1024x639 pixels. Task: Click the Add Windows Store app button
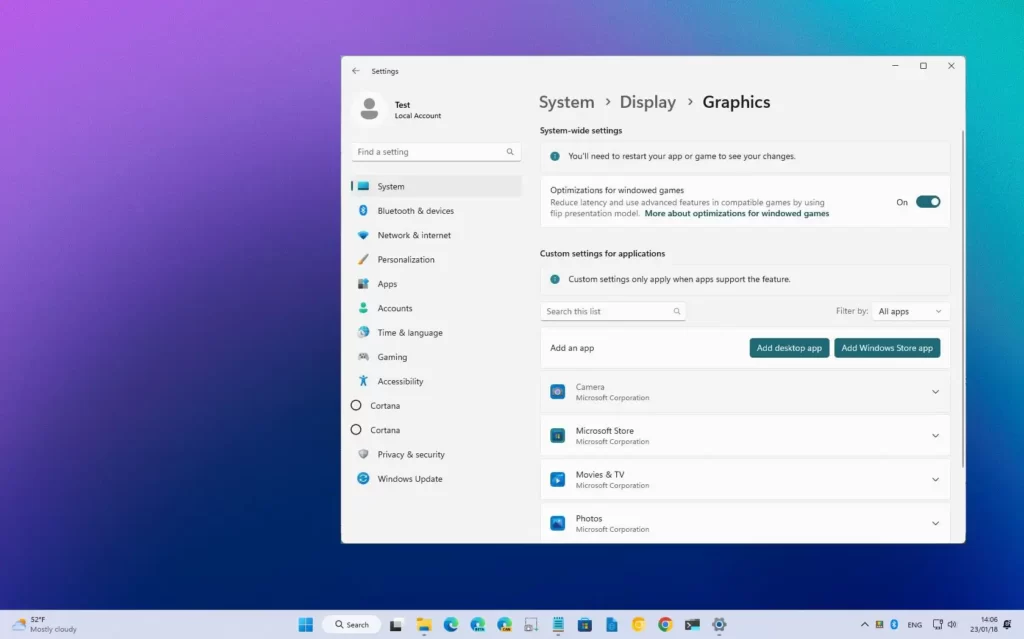point(887,348)
